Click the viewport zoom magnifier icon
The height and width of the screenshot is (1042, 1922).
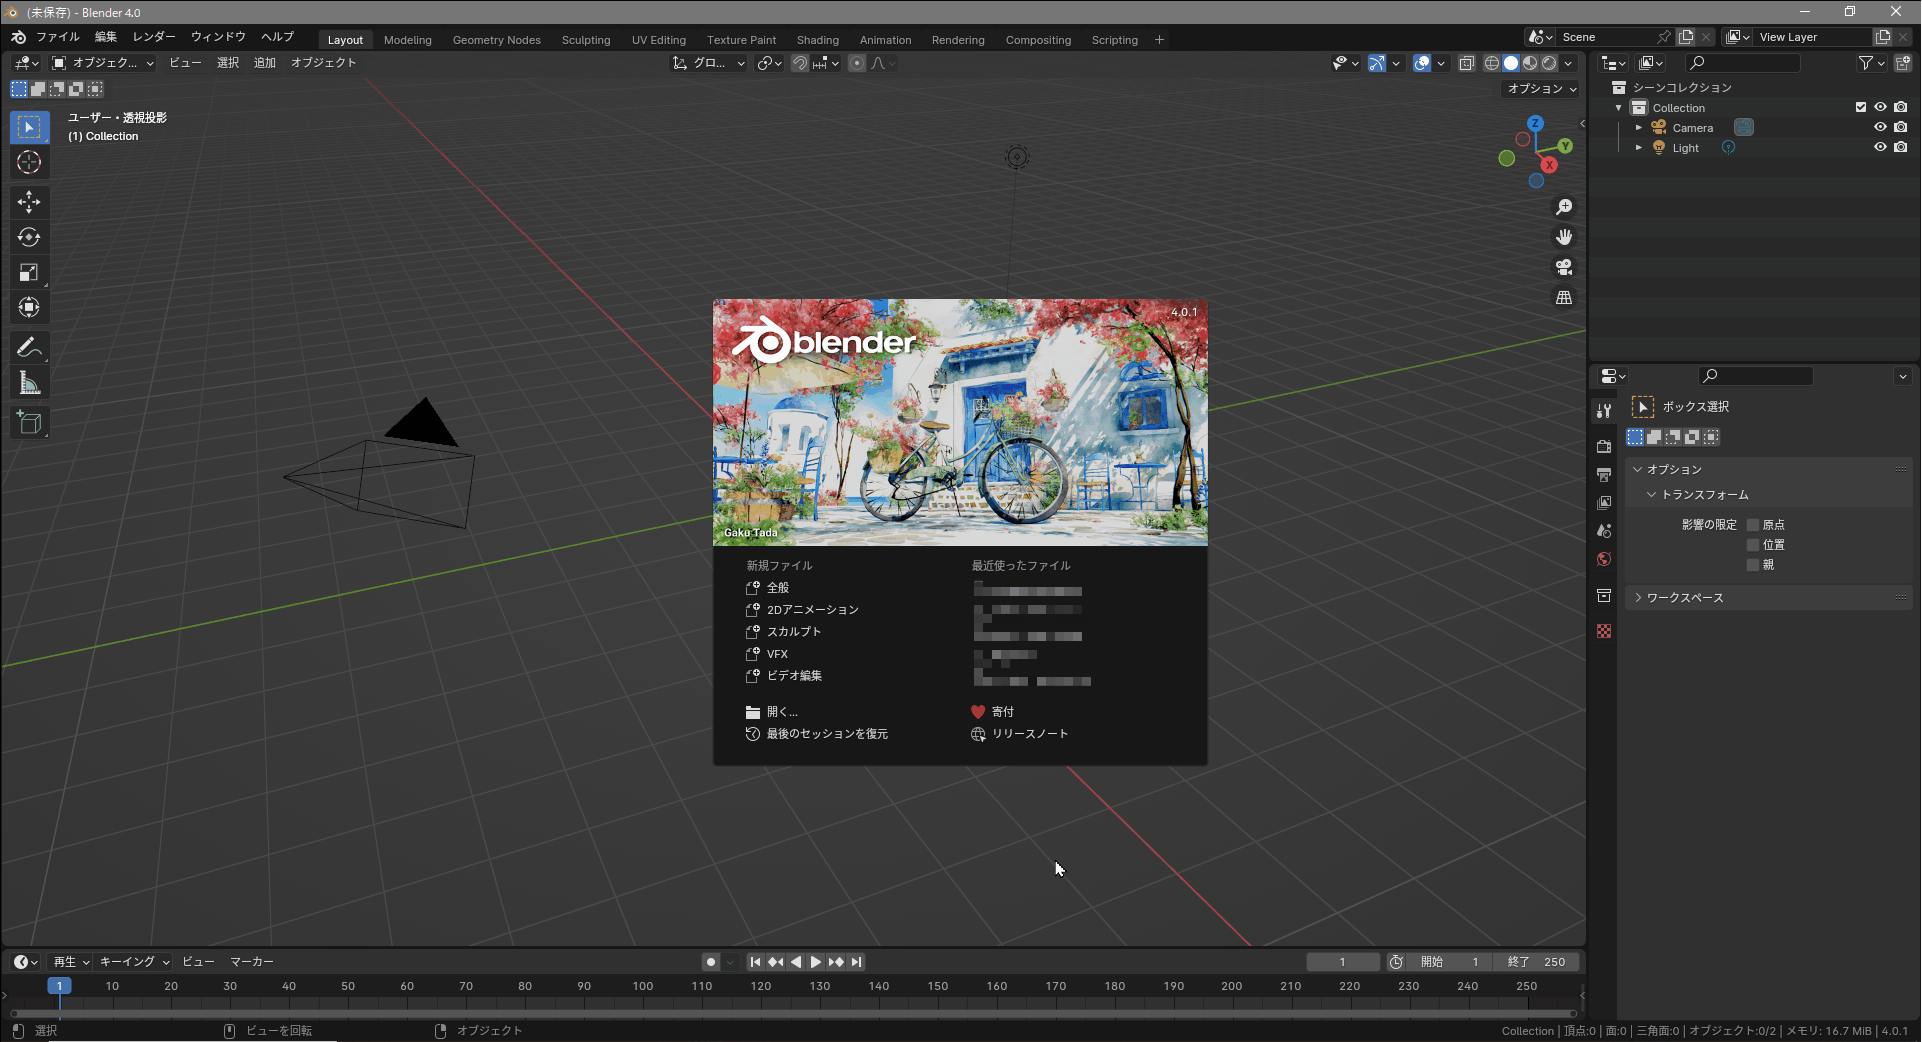click(1564, 207)
